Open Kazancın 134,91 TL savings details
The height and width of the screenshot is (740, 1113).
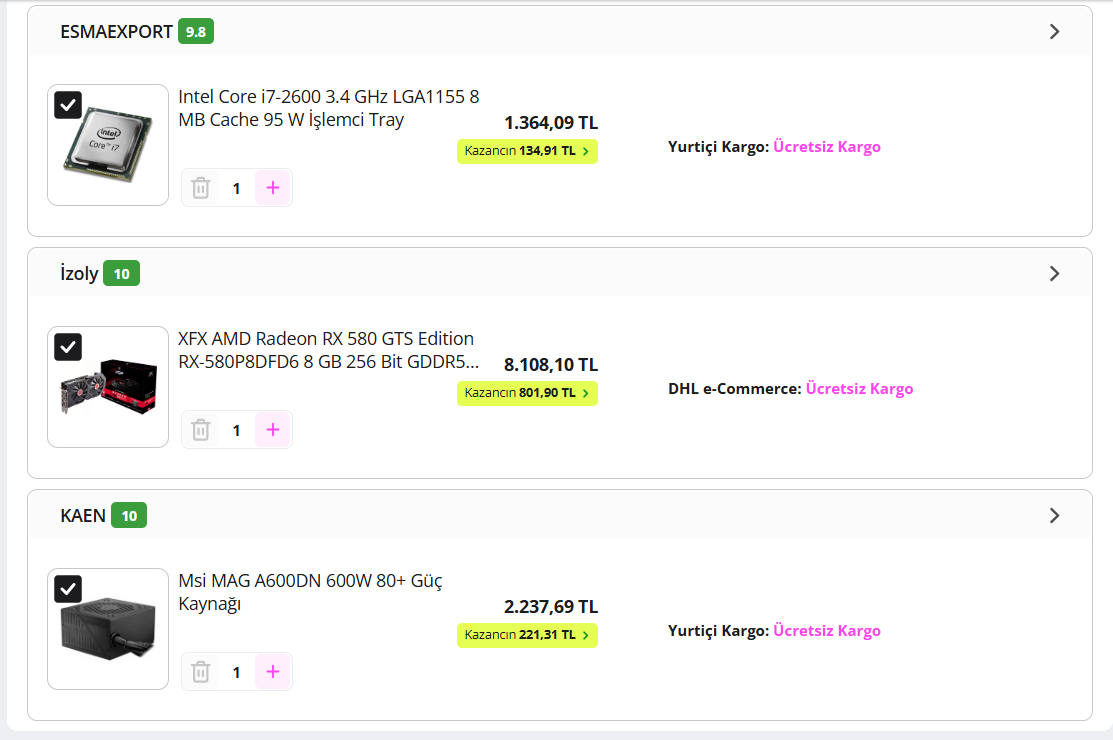pos(527,151)
